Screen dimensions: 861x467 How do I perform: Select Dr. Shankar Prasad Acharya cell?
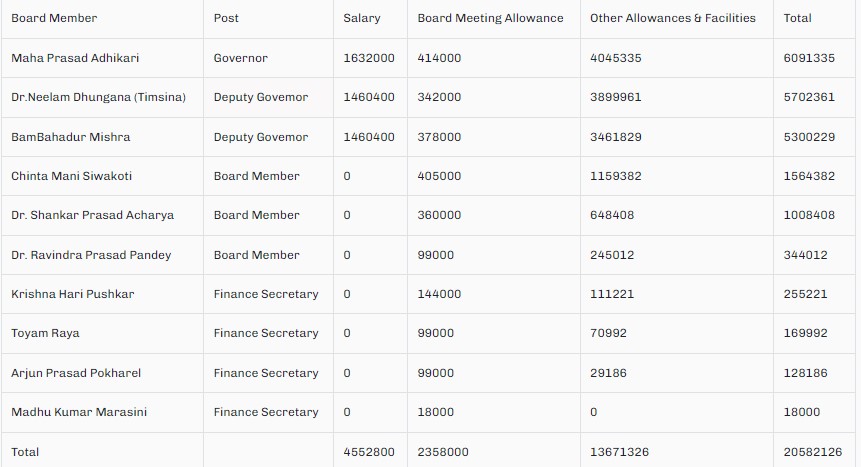92,215
